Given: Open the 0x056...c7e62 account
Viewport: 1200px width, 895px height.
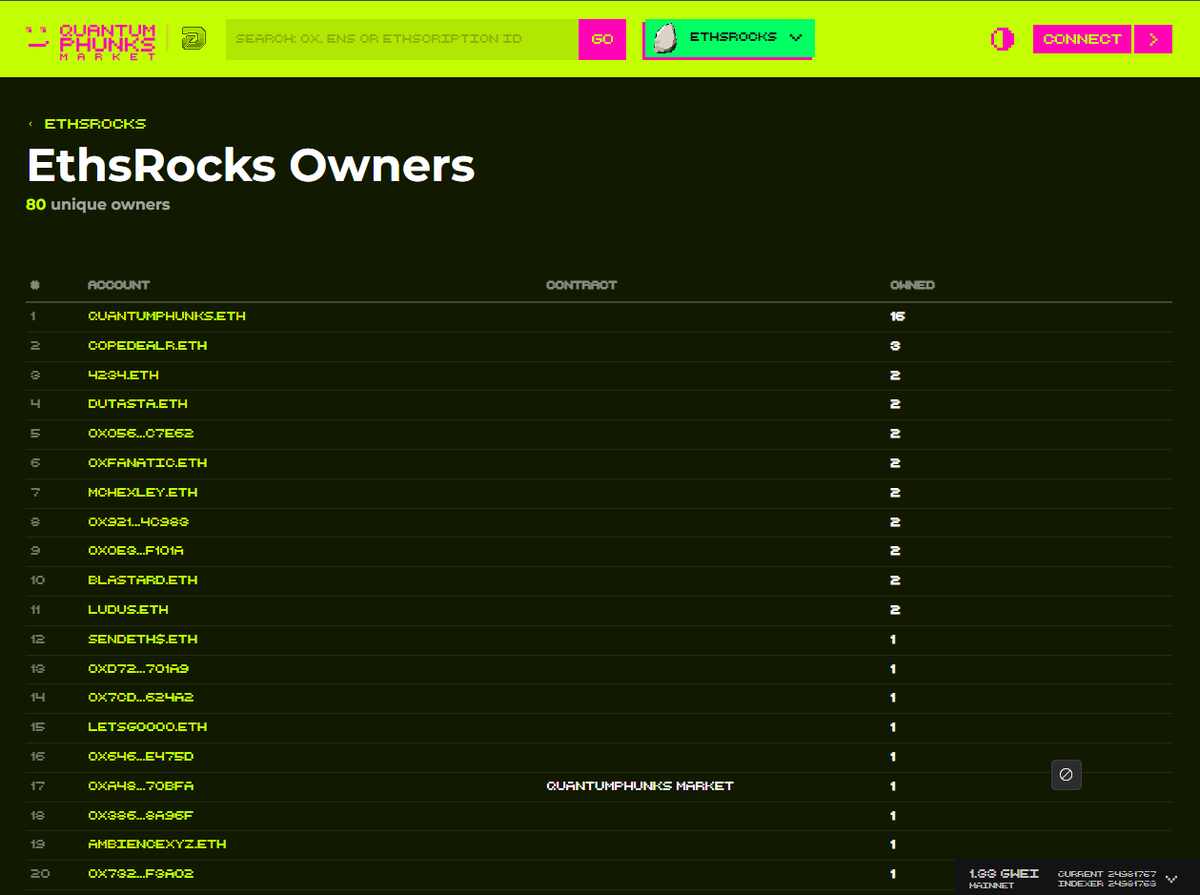Looking at the screenshot, I should (141, 433).
